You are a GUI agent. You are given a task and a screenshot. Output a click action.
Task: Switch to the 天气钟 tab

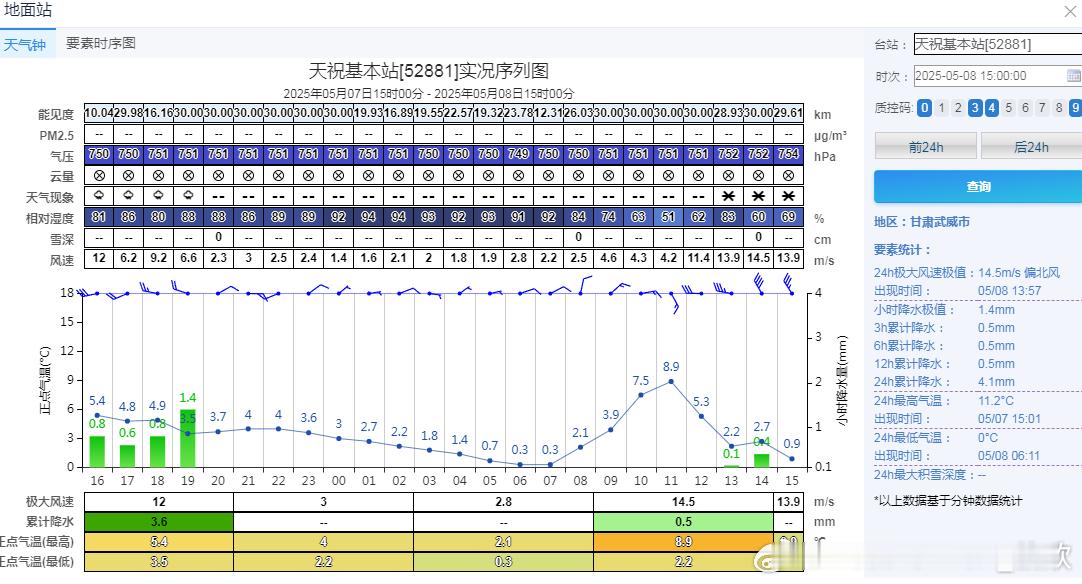[x=25, y=44]
